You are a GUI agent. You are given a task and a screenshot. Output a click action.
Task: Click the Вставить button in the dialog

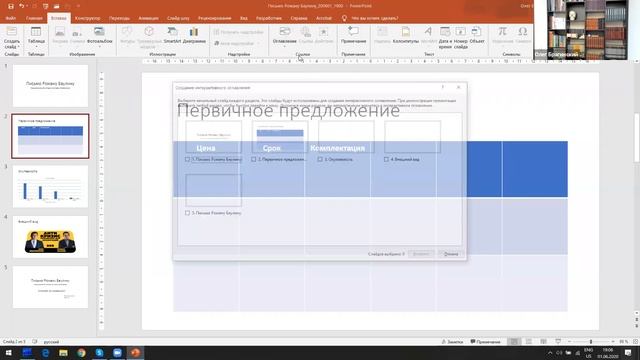421,254
